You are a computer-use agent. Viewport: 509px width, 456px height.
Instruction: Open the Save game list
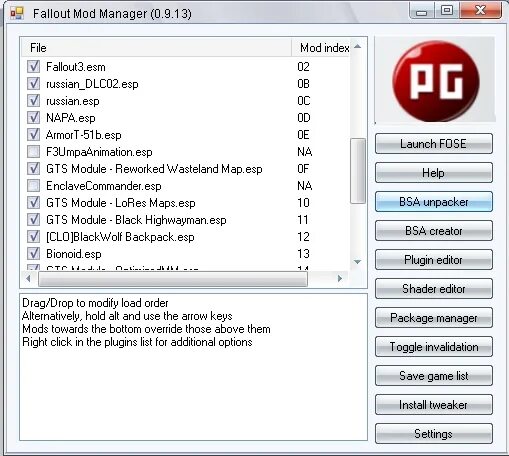434,376
